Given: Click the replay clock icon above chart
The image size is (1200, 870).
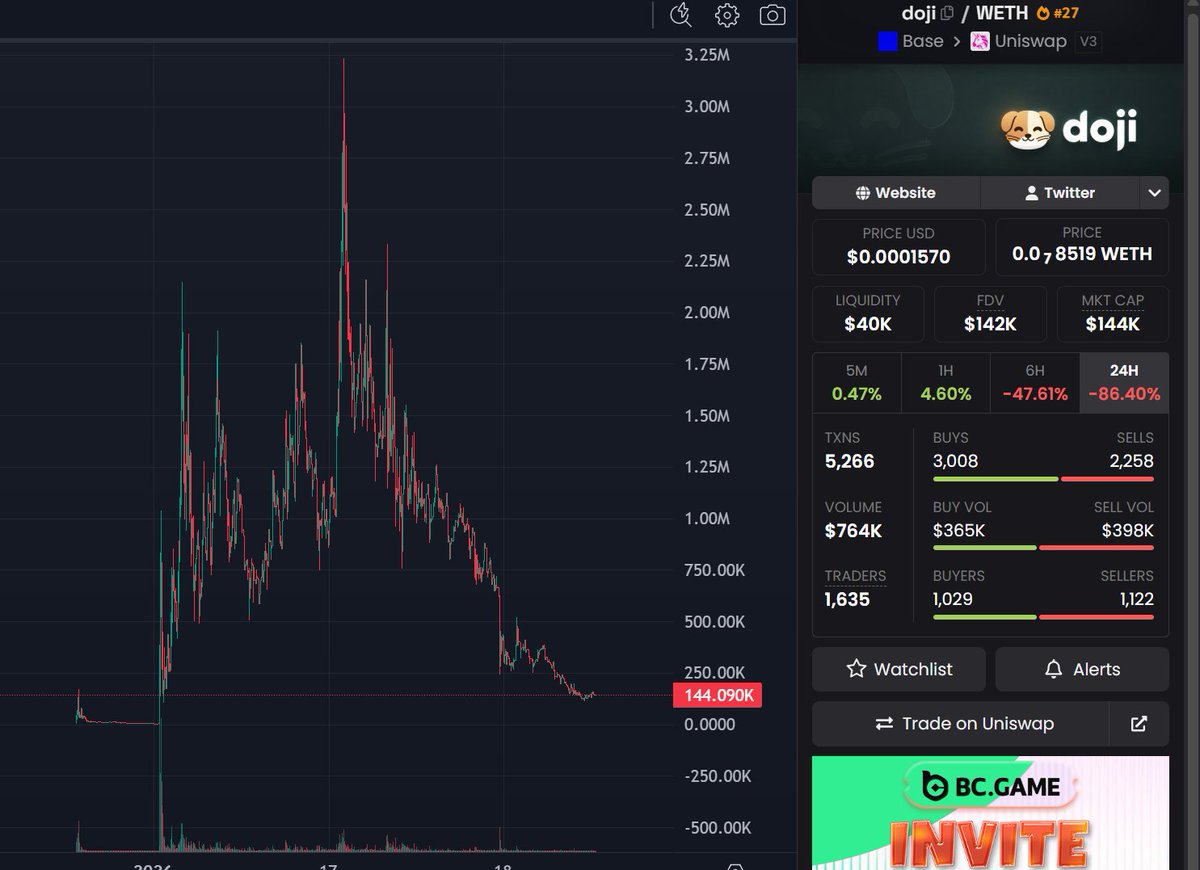Looking at the screenshot, I should pyautogui.click(x=681, y=14).
